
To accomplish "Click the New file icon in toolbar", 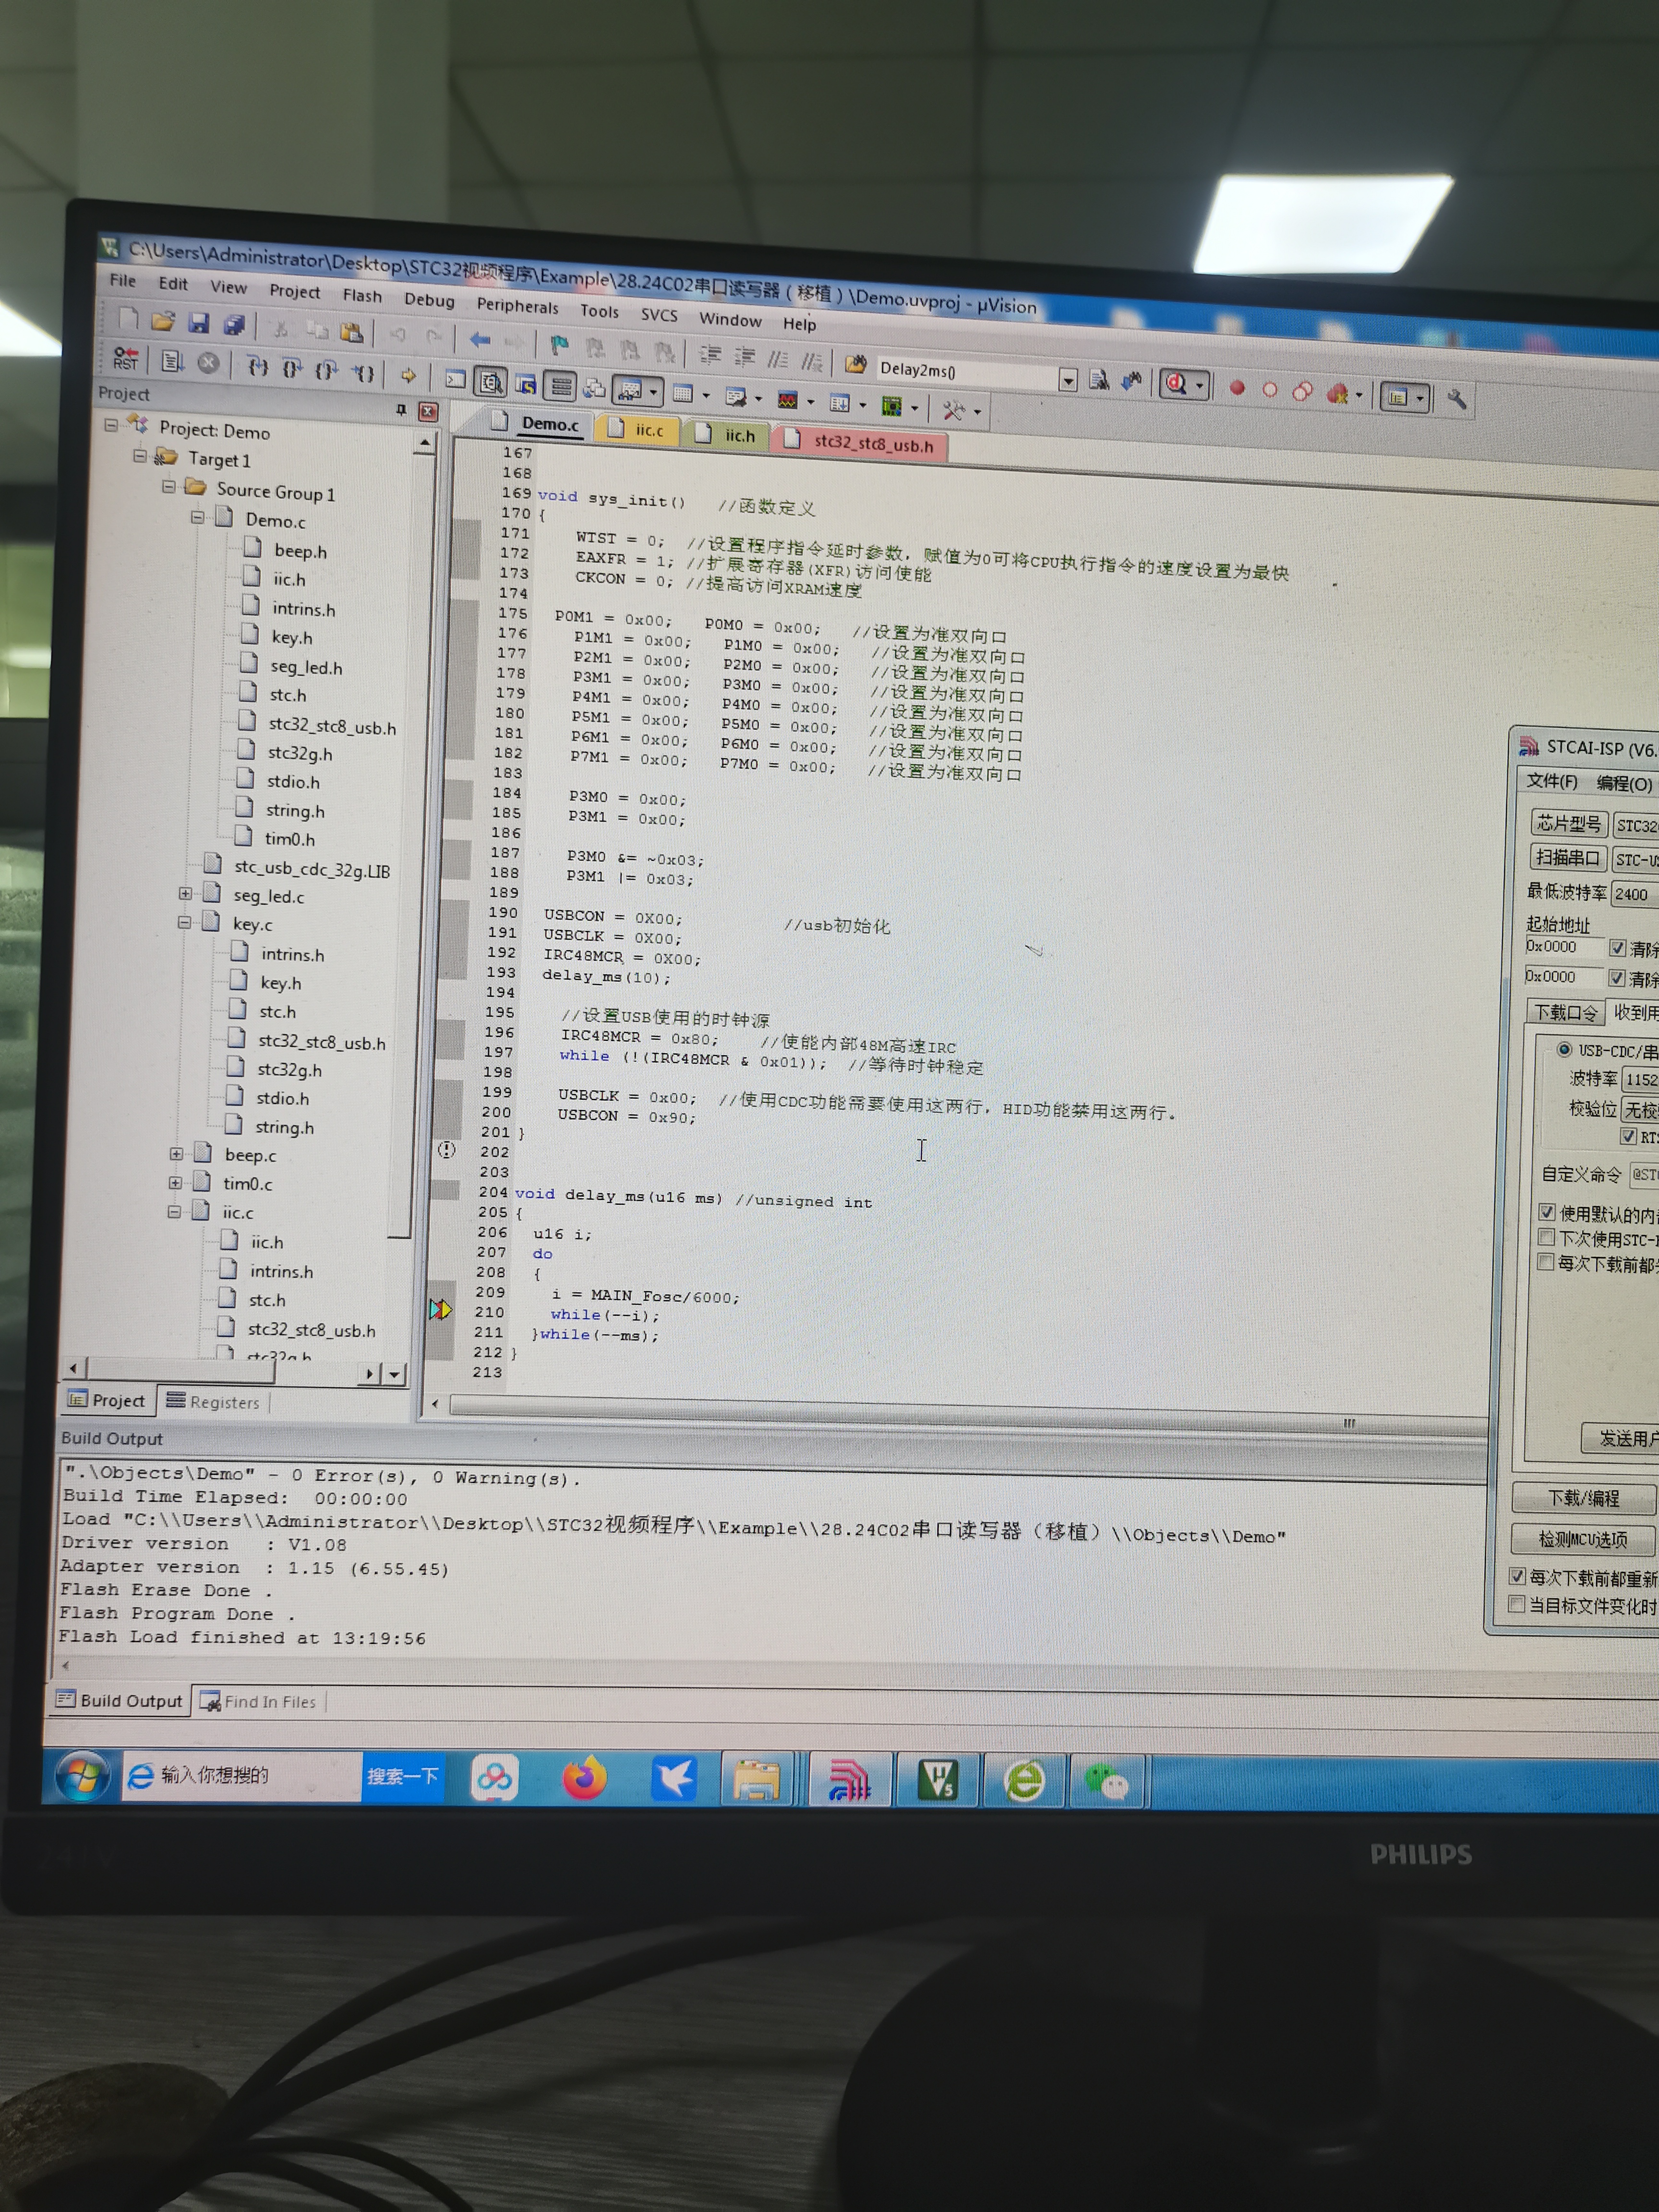I will (128, 318).
